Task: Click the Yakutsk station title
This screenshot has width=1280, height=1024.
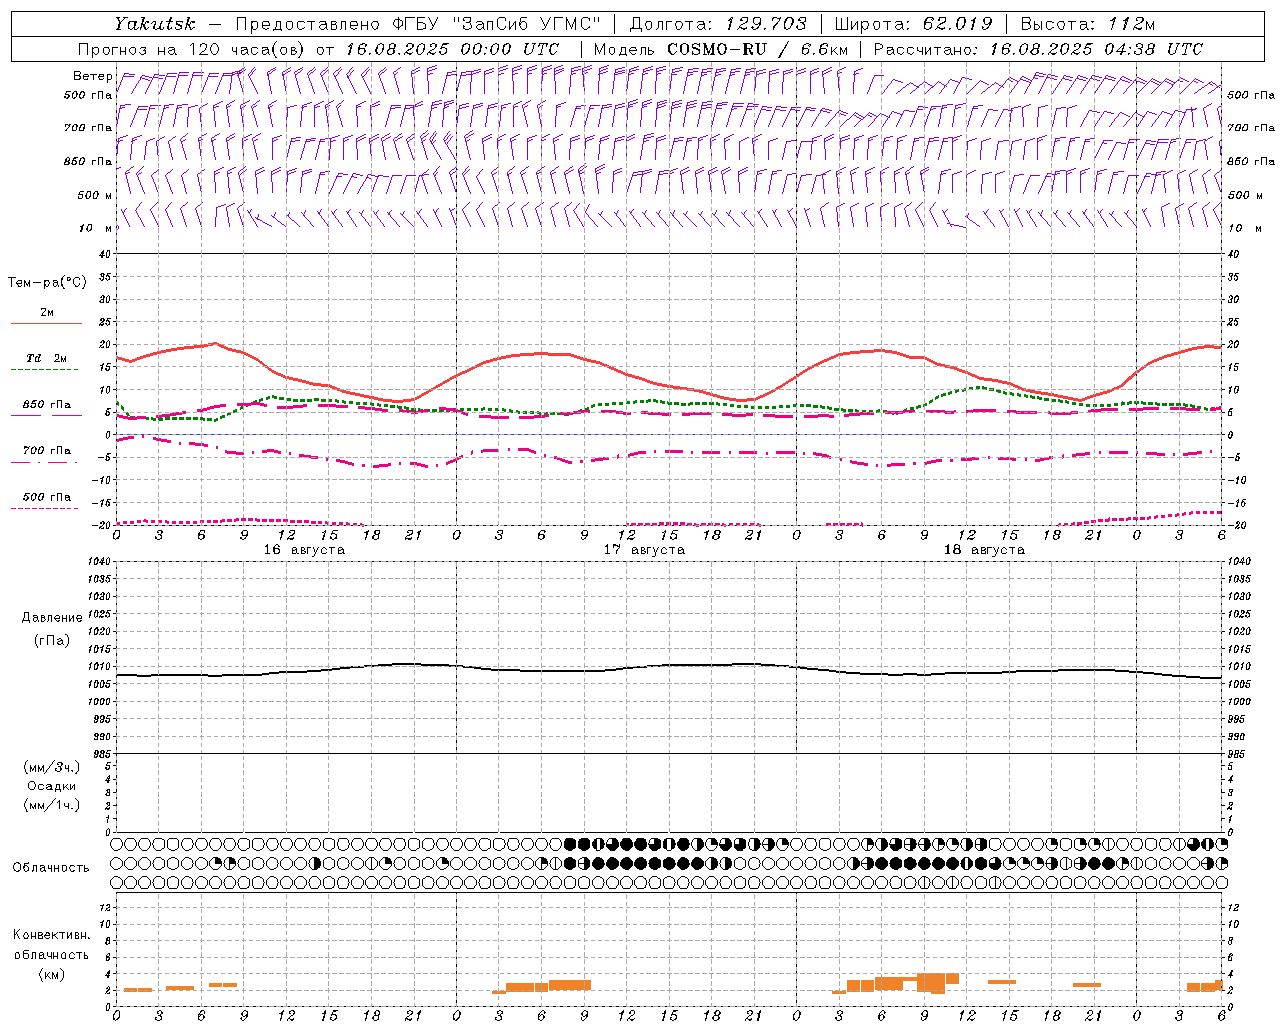Action: point(154,24)
